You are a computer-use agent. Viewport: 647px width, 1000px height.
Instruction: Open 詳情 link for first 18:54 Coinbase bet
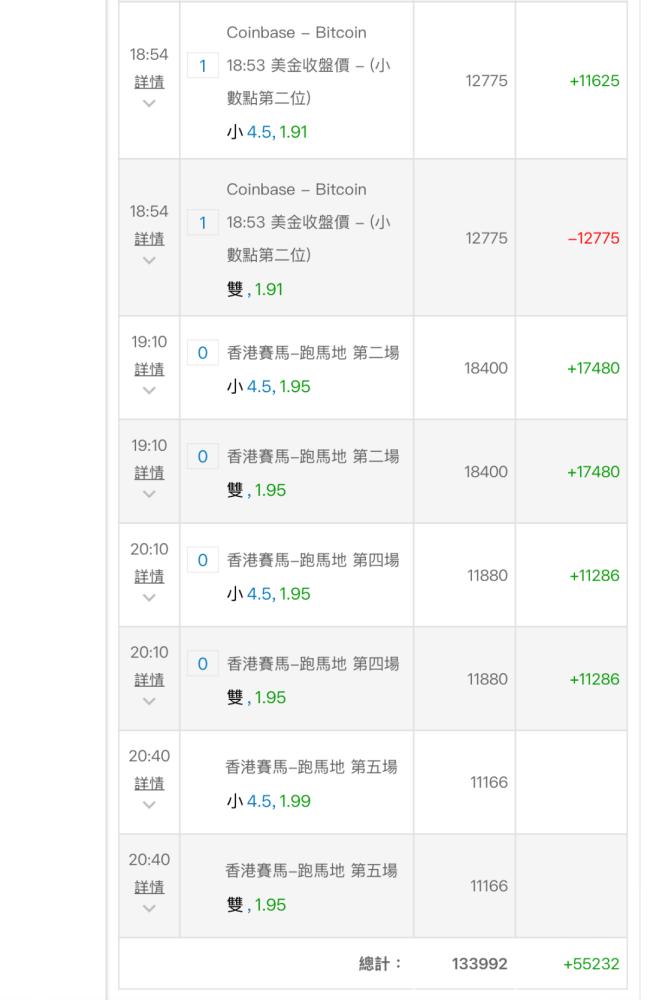pyautogui.click(x=149, y=82)
